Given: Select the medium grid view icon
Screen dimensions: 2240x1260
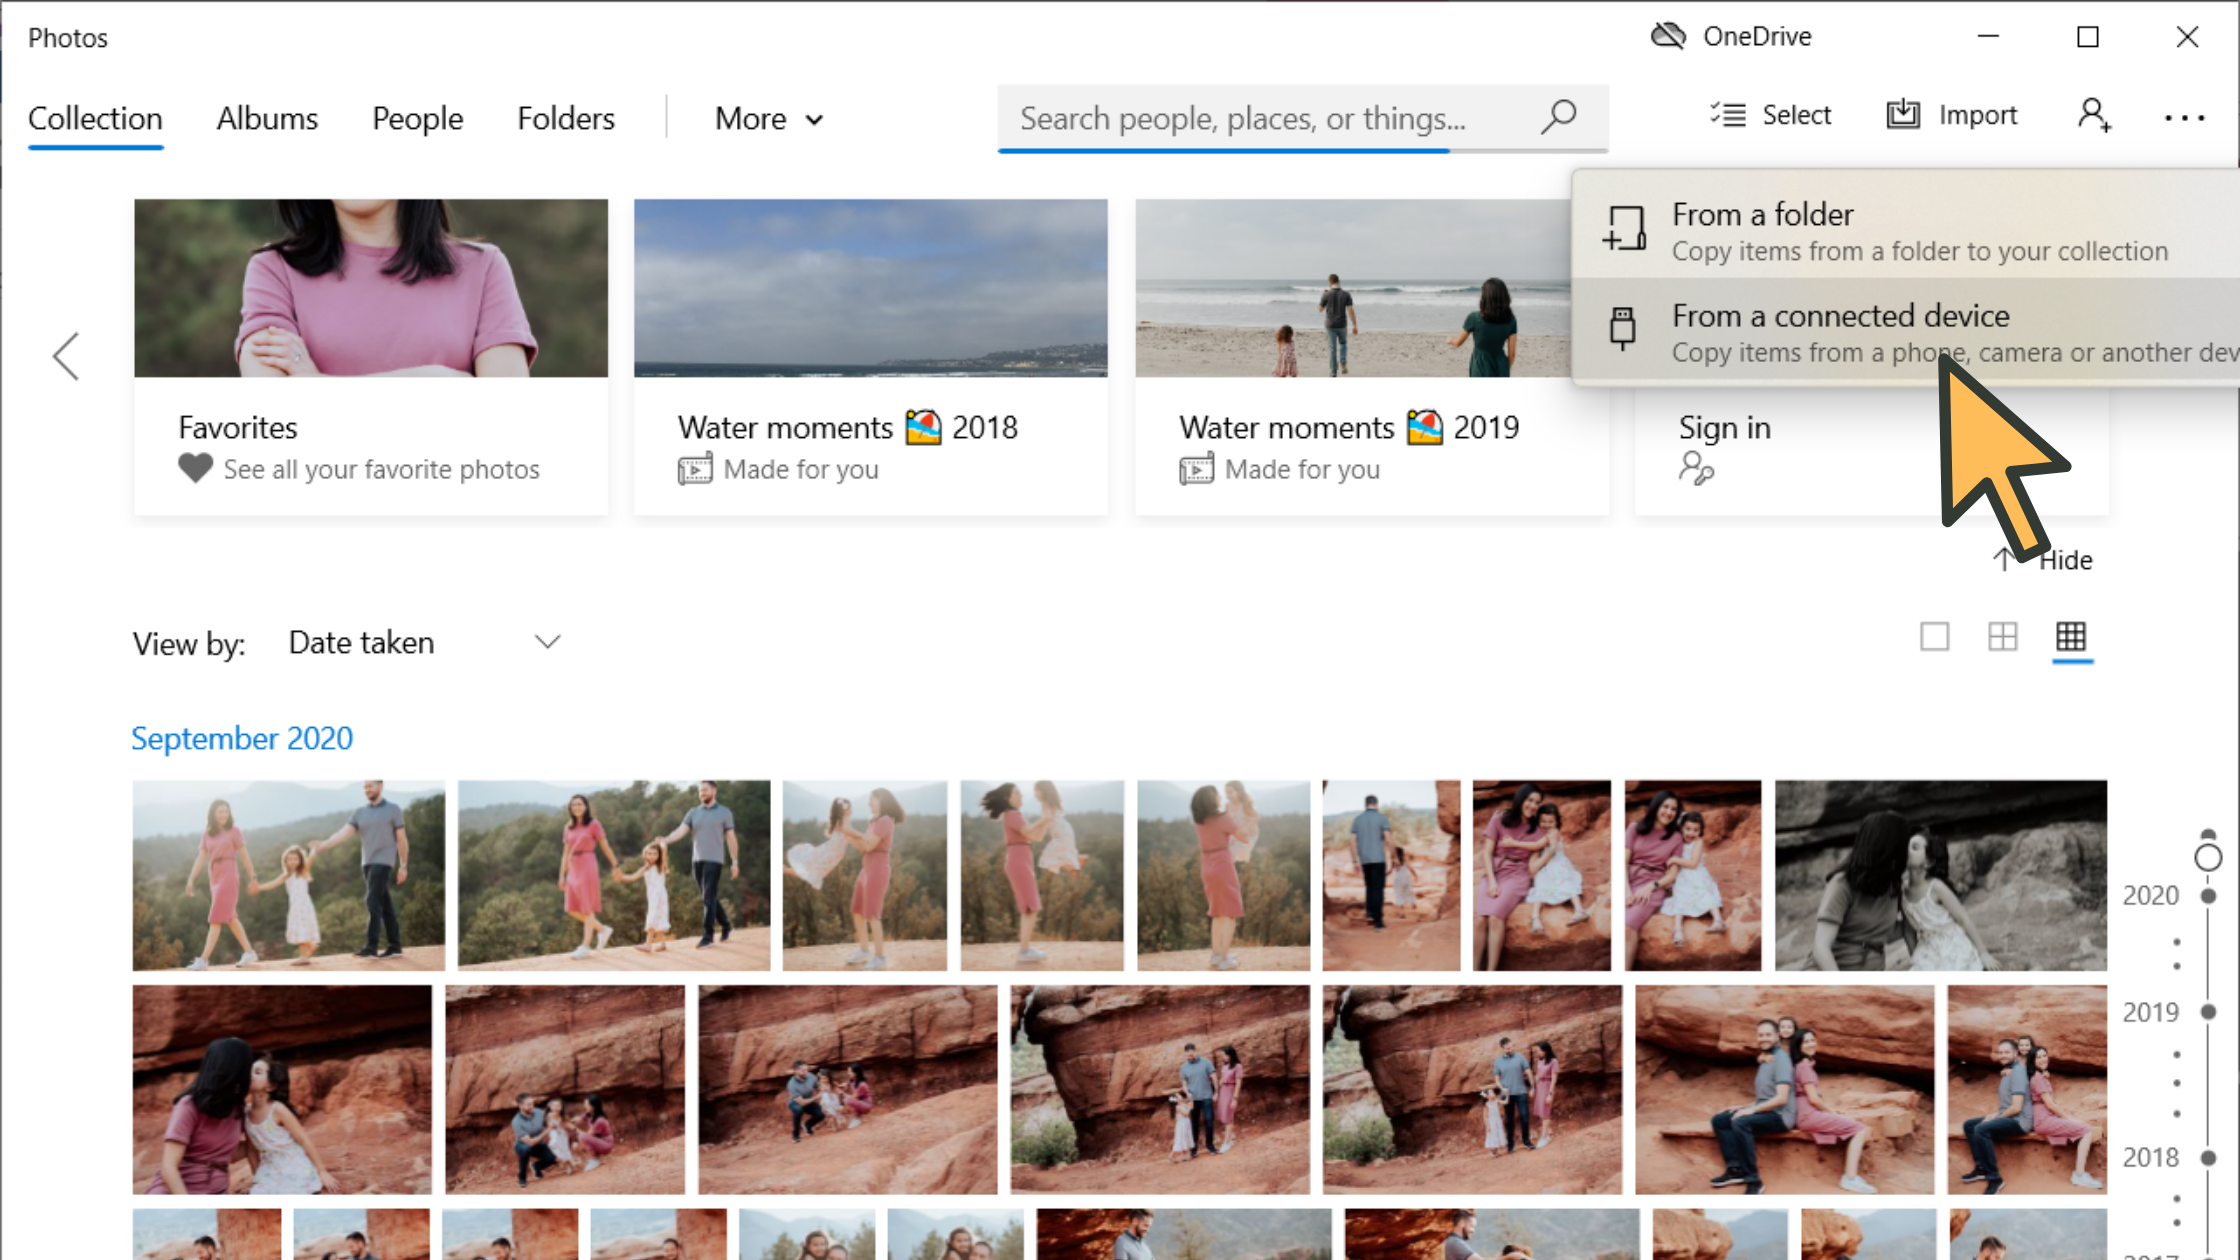Looking at the screenshot, I should coord(2003,637).
